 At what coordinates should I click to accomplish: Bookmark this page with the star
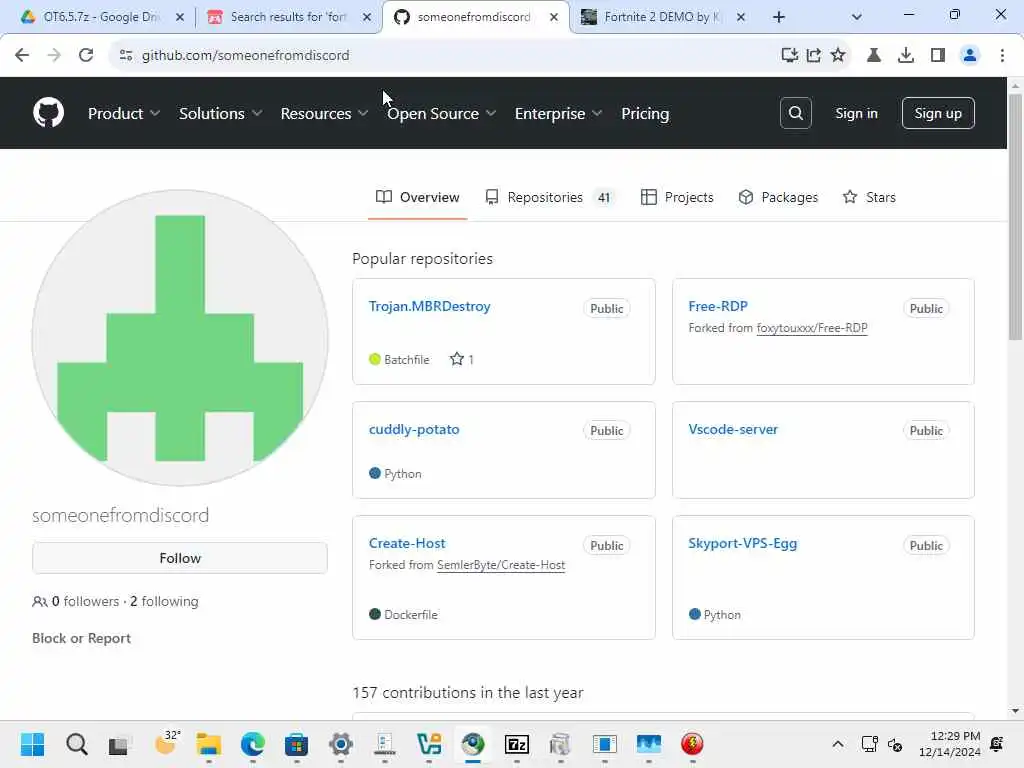coord(838,56)
